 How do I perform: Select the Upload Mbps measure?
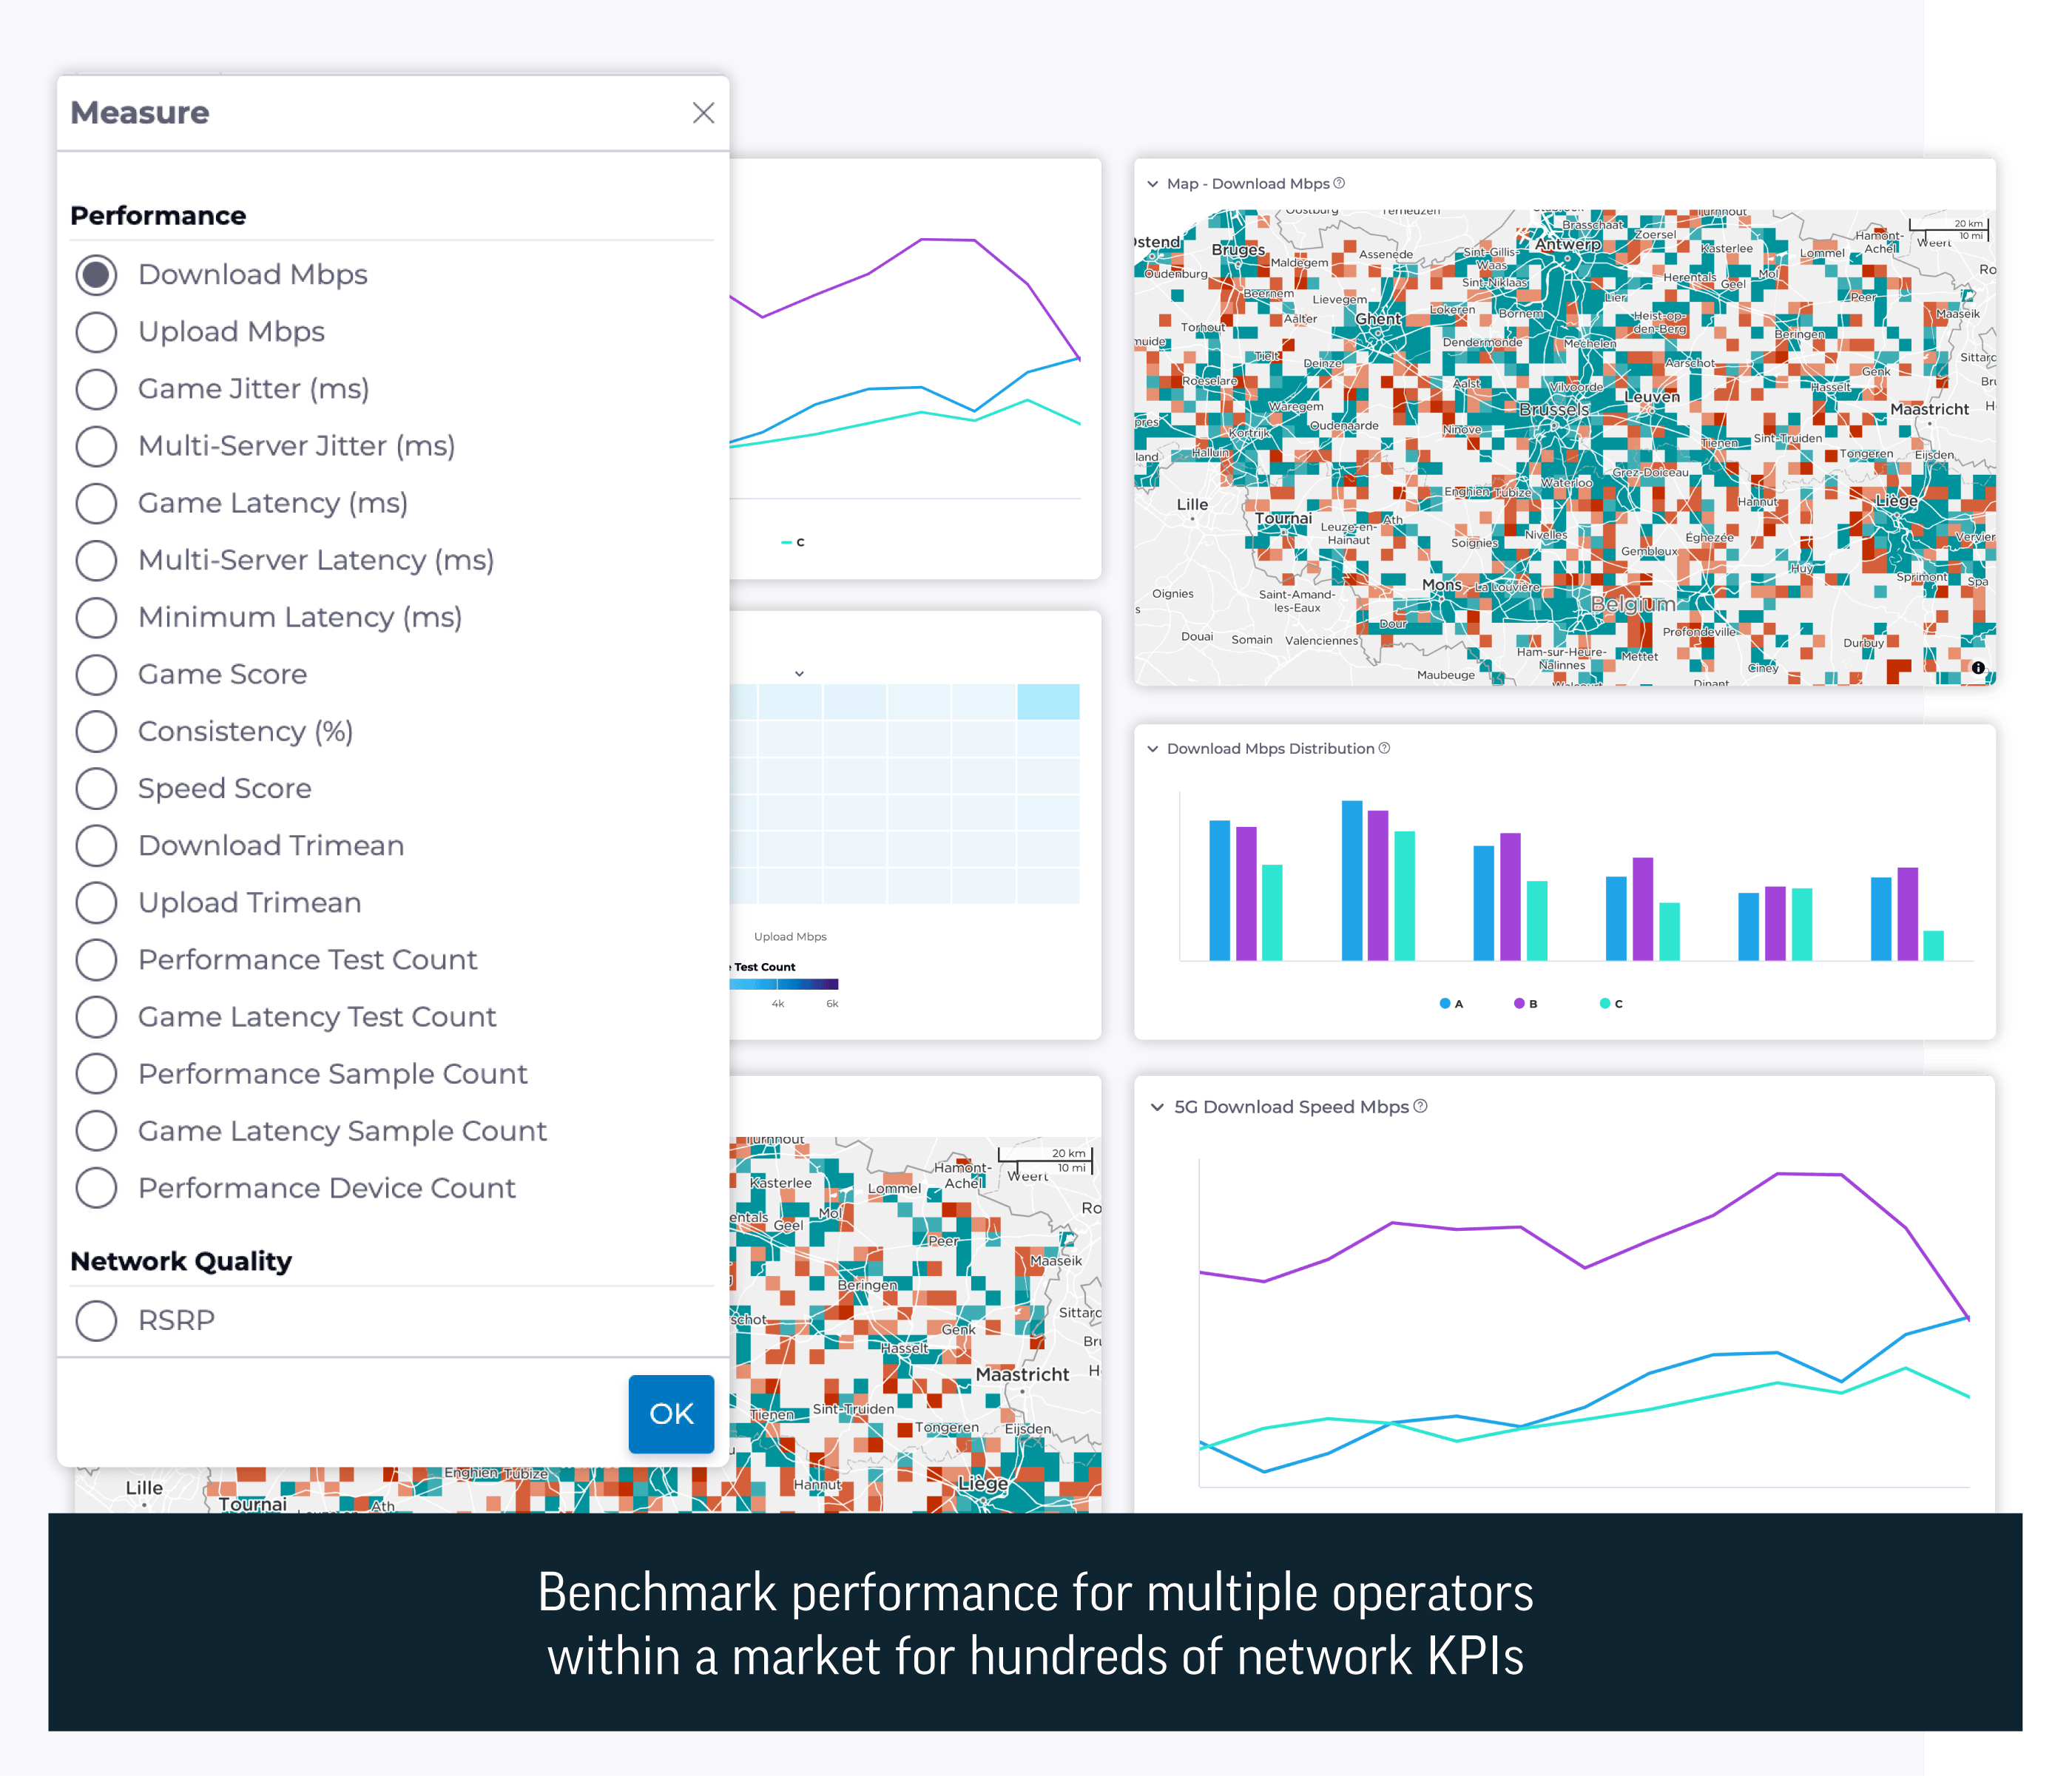97,331
